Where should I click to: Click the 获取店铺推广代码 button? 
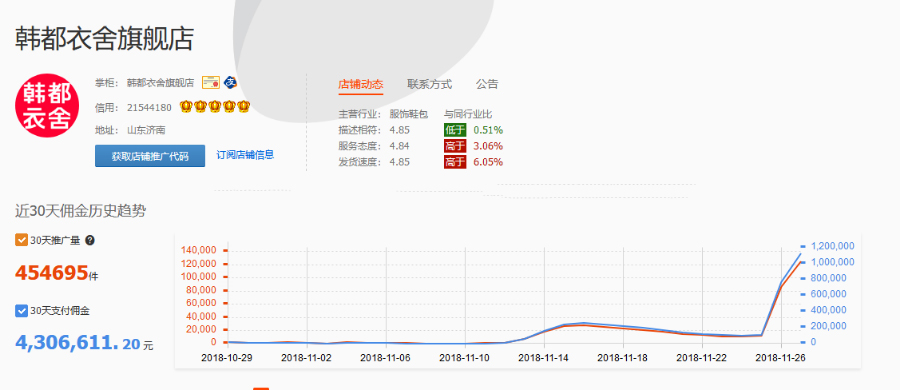pyautogui.click(x=150, y=156)
